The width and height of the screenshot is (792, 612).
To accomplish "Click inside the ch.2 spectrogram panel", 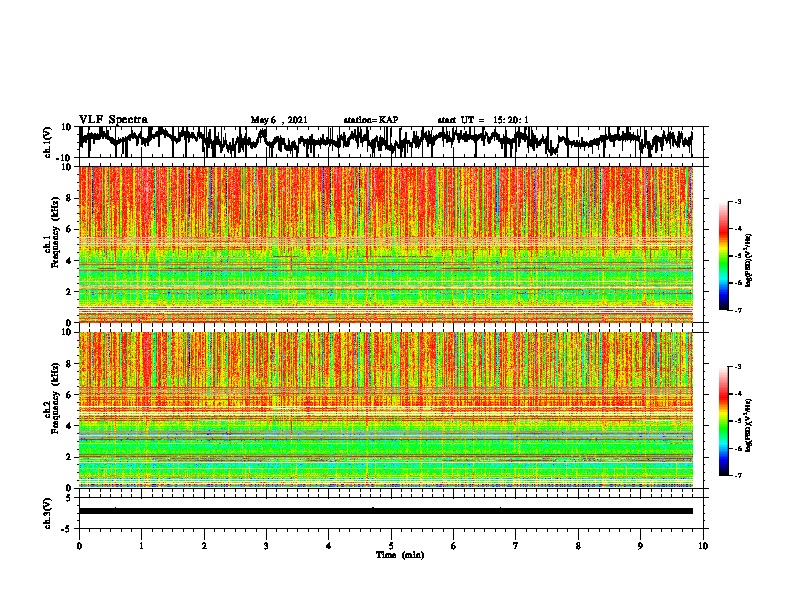I will coord(385,410).
